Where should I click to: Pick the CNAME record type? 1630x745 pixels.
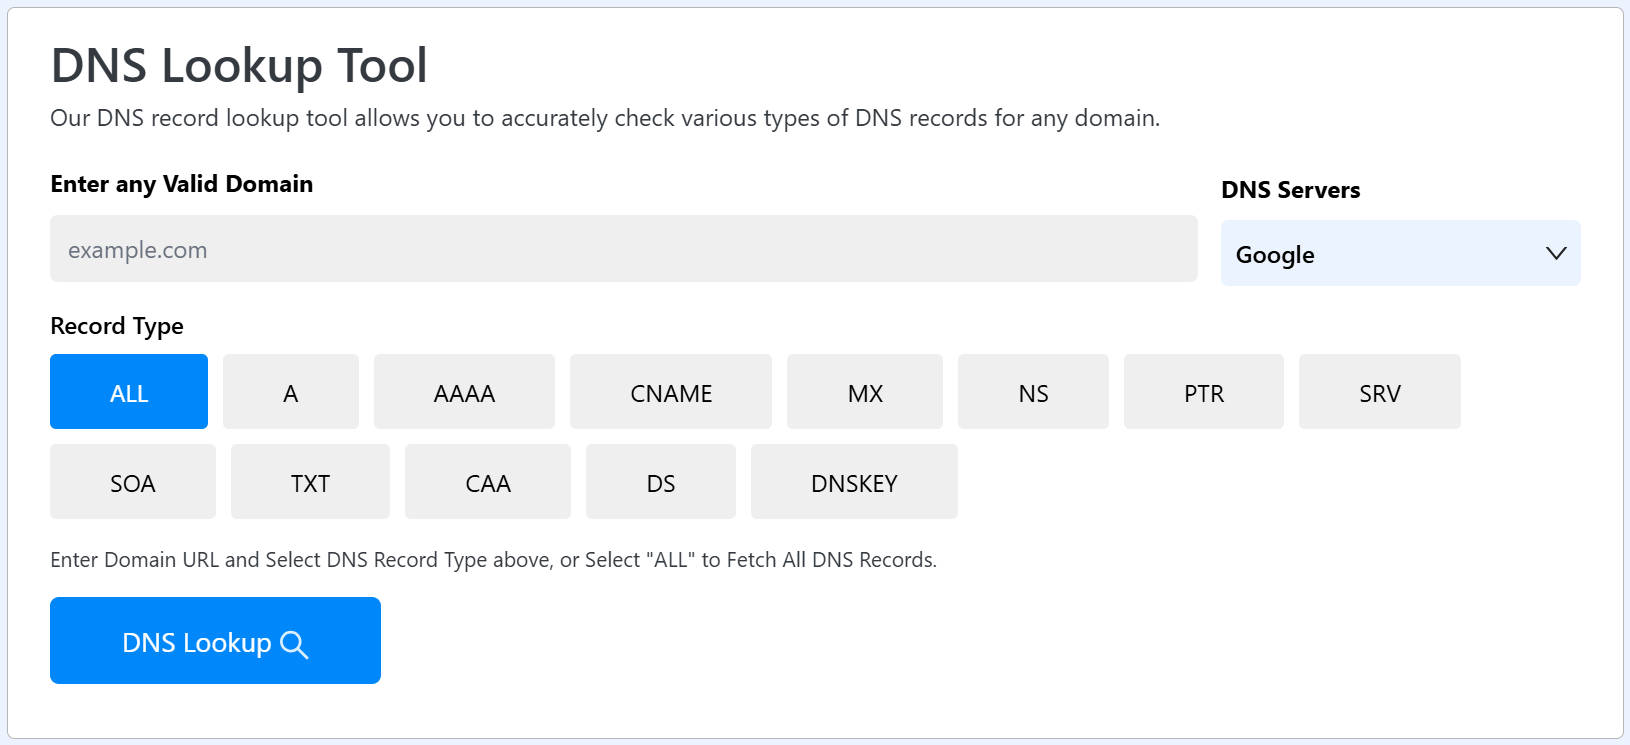point(671,392)
